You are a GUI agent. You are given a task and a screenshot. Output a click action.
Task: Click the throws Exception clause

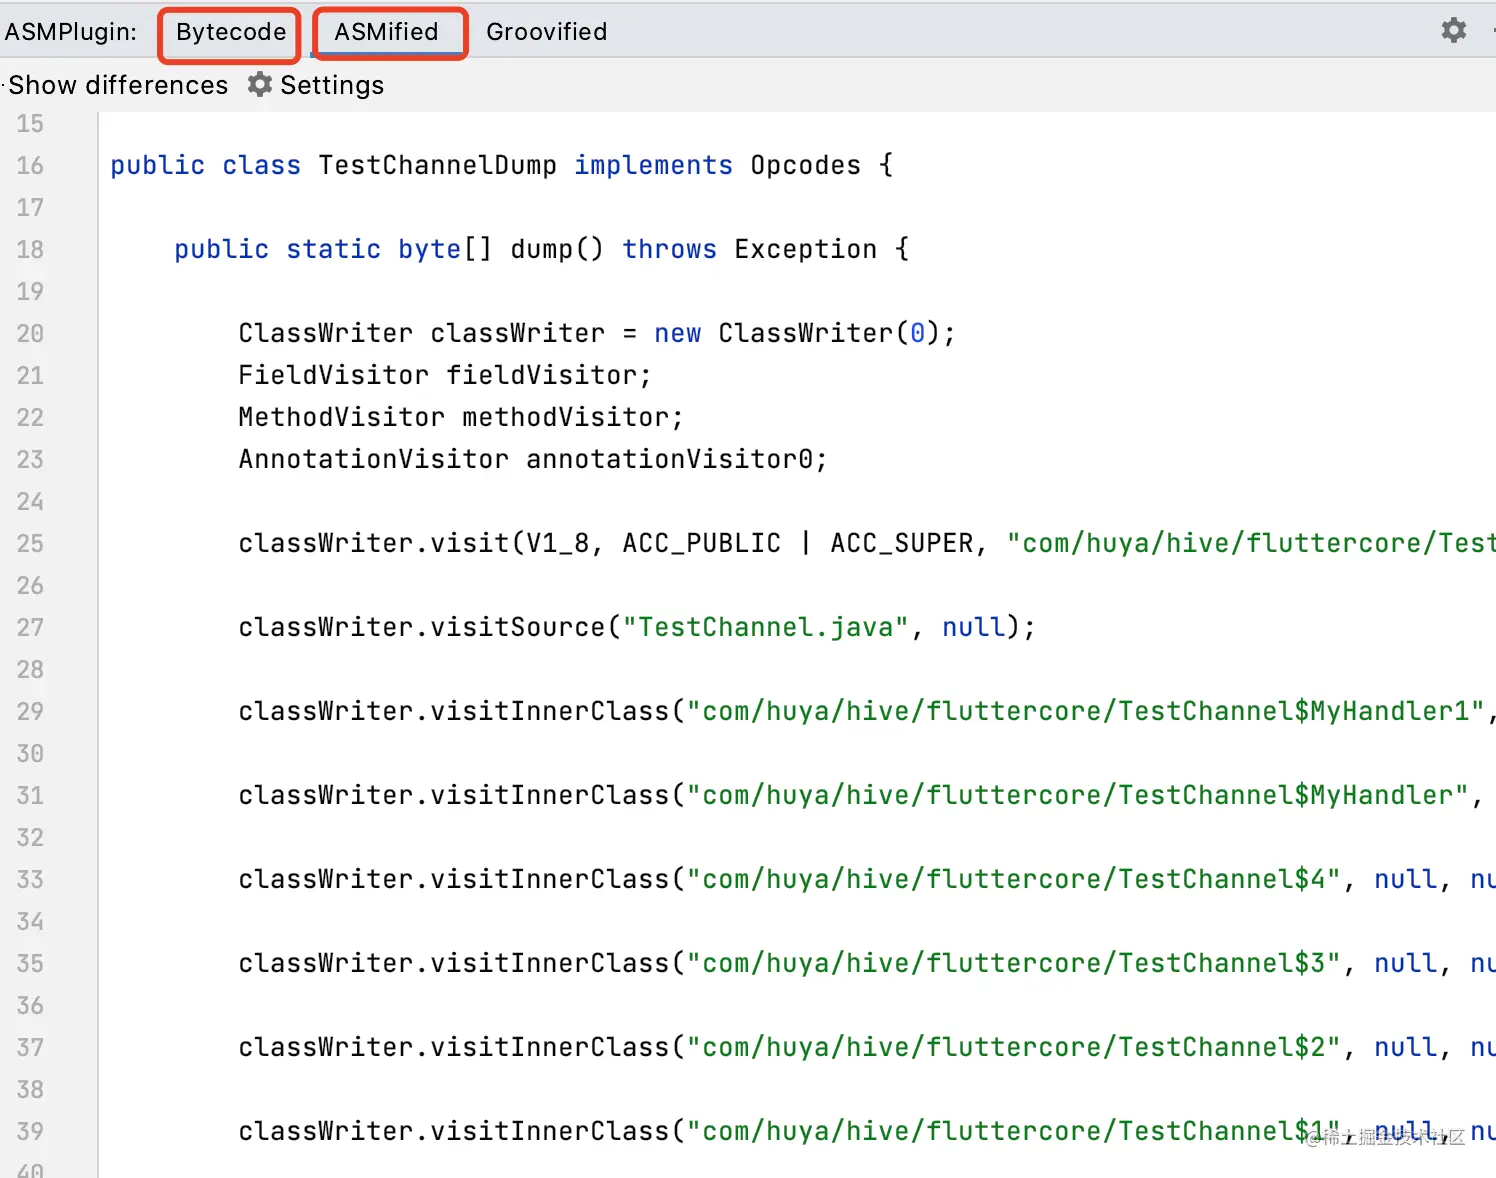tap(749, 249)
